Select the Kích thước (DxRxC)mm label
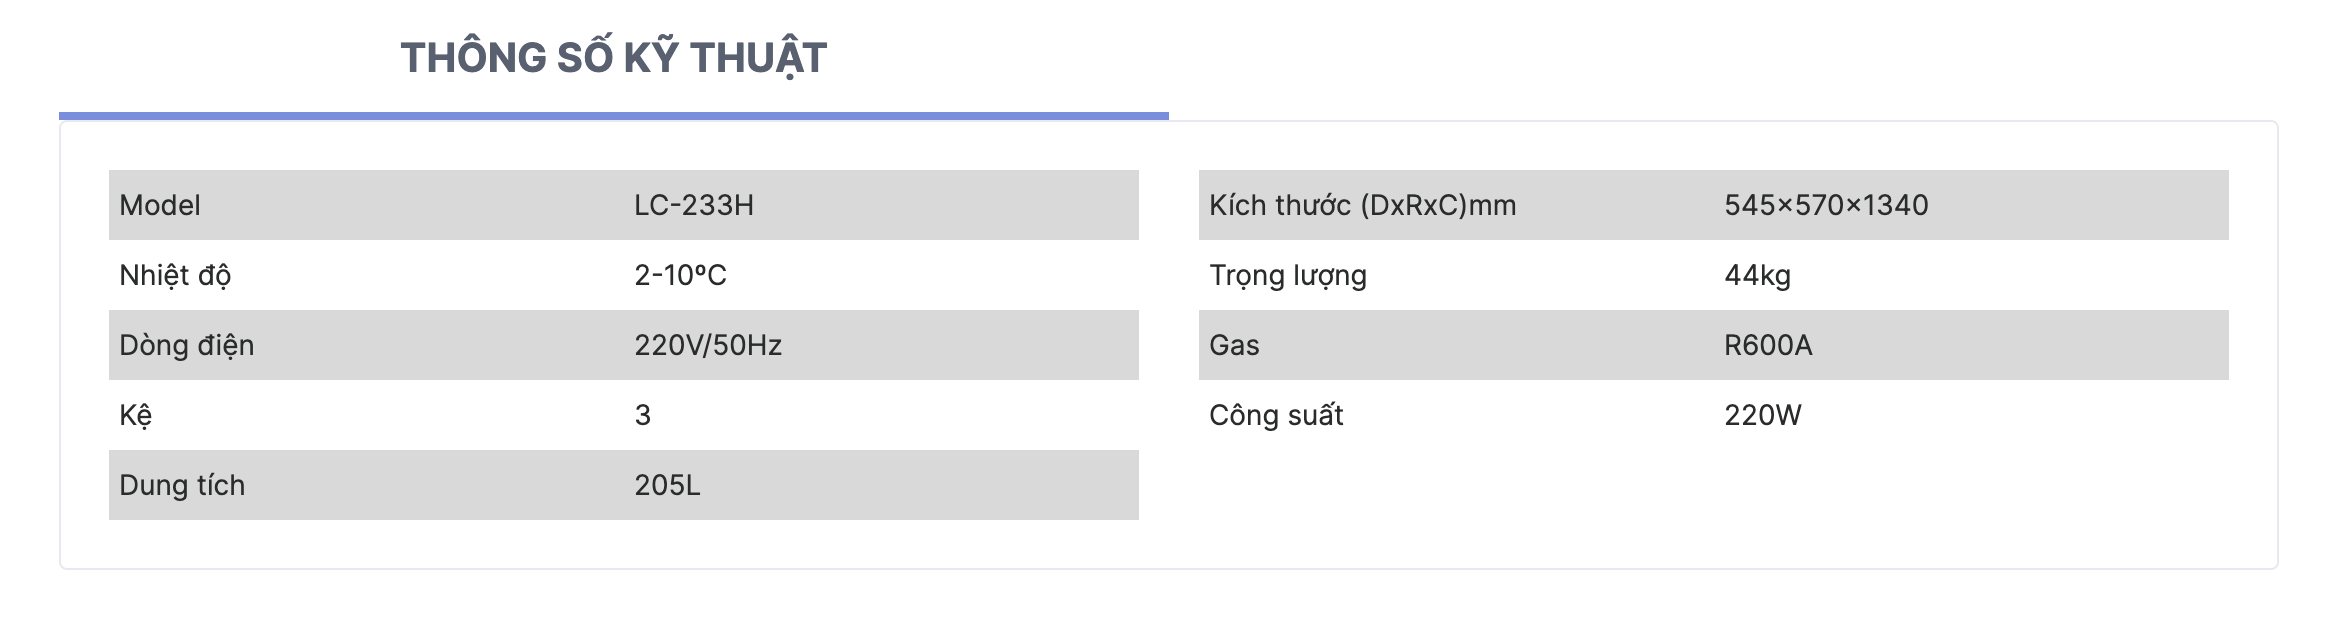2326x624 pixels. tap(1362, 205)
